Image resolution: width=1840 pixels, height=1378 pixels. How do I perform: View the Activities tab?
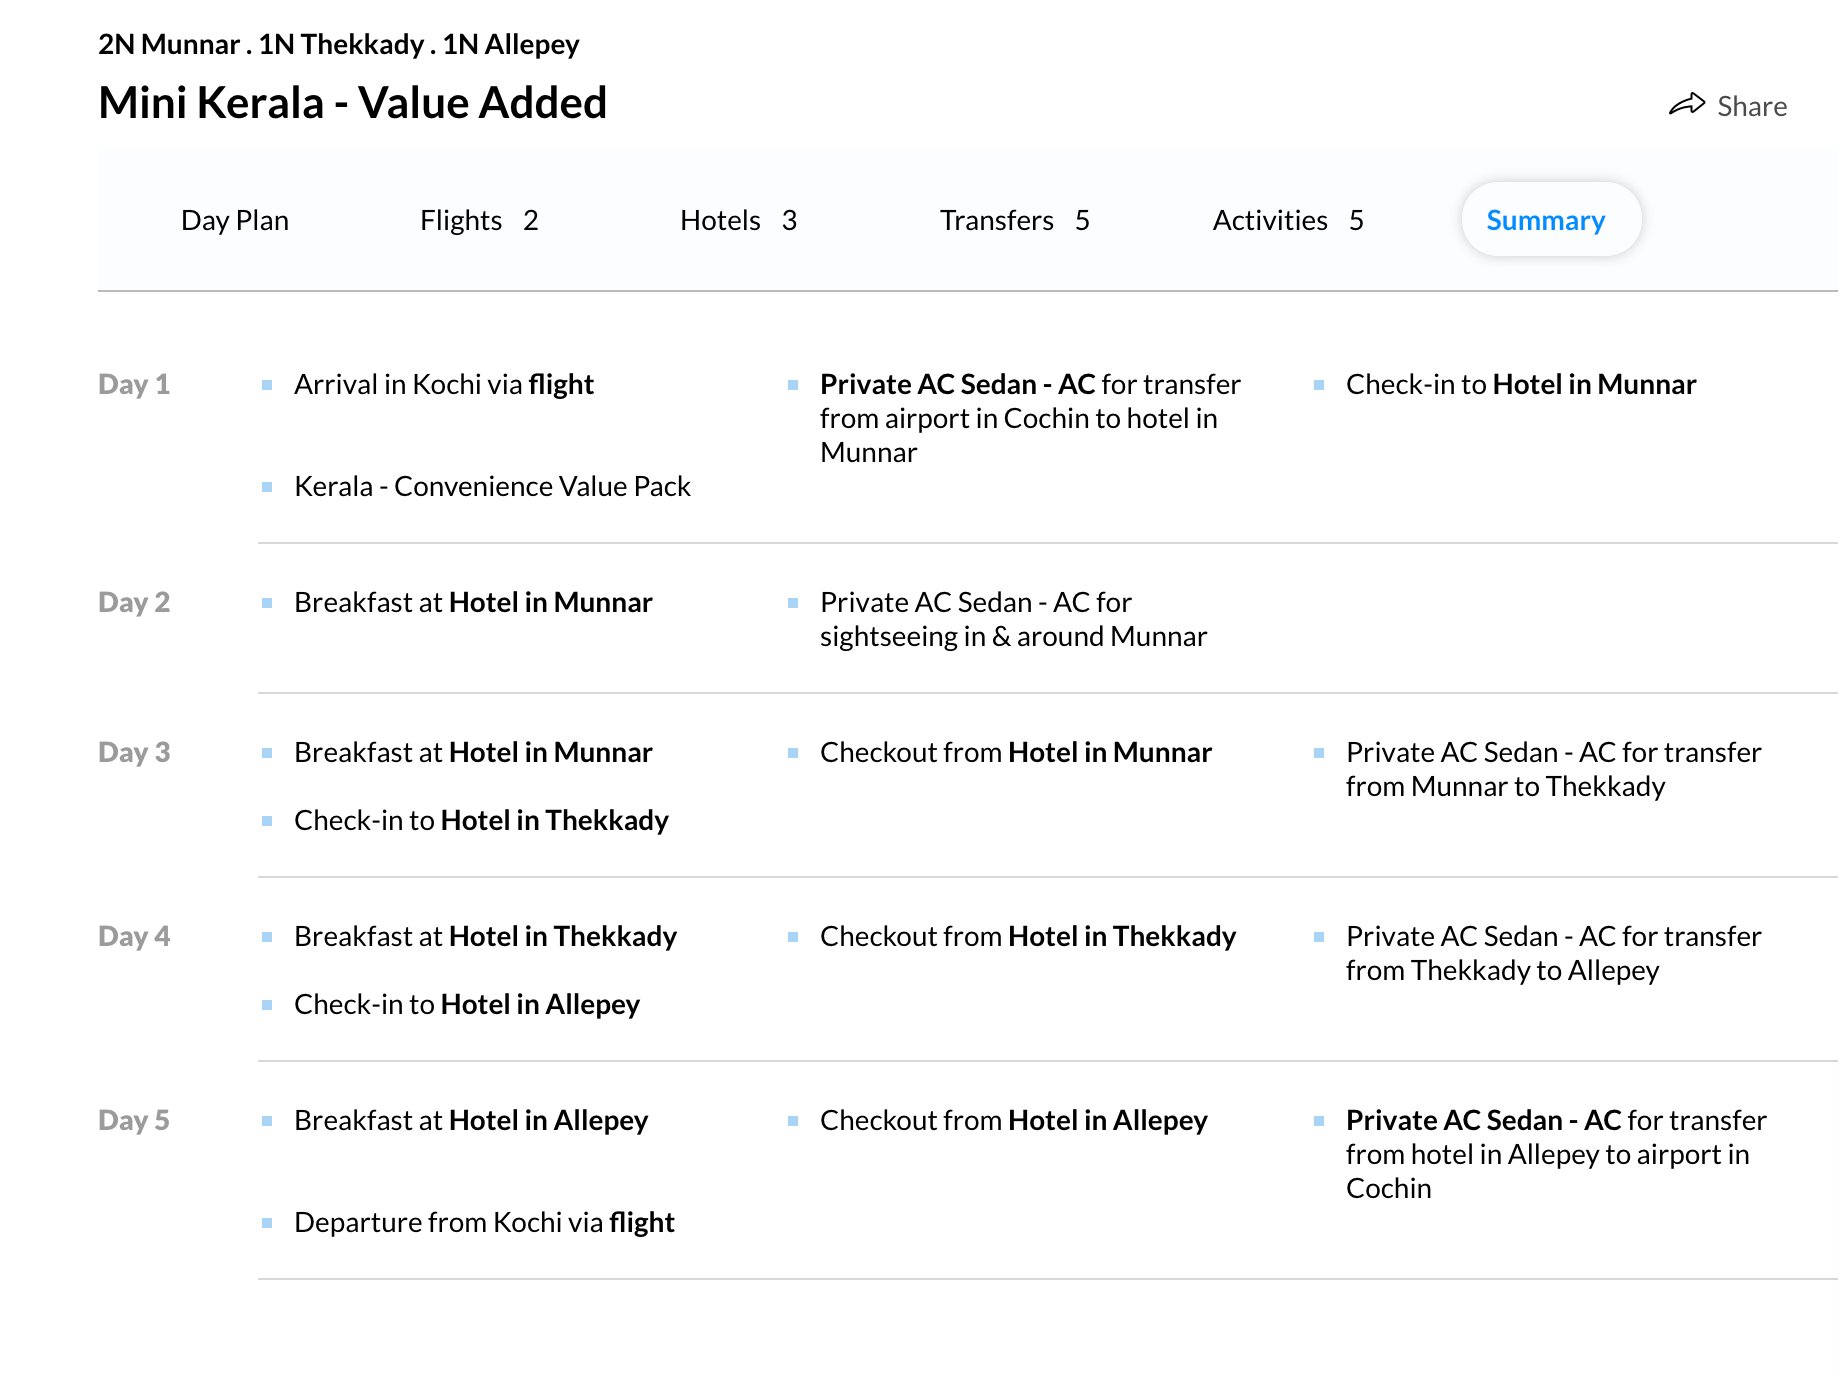pos(1288,220)
